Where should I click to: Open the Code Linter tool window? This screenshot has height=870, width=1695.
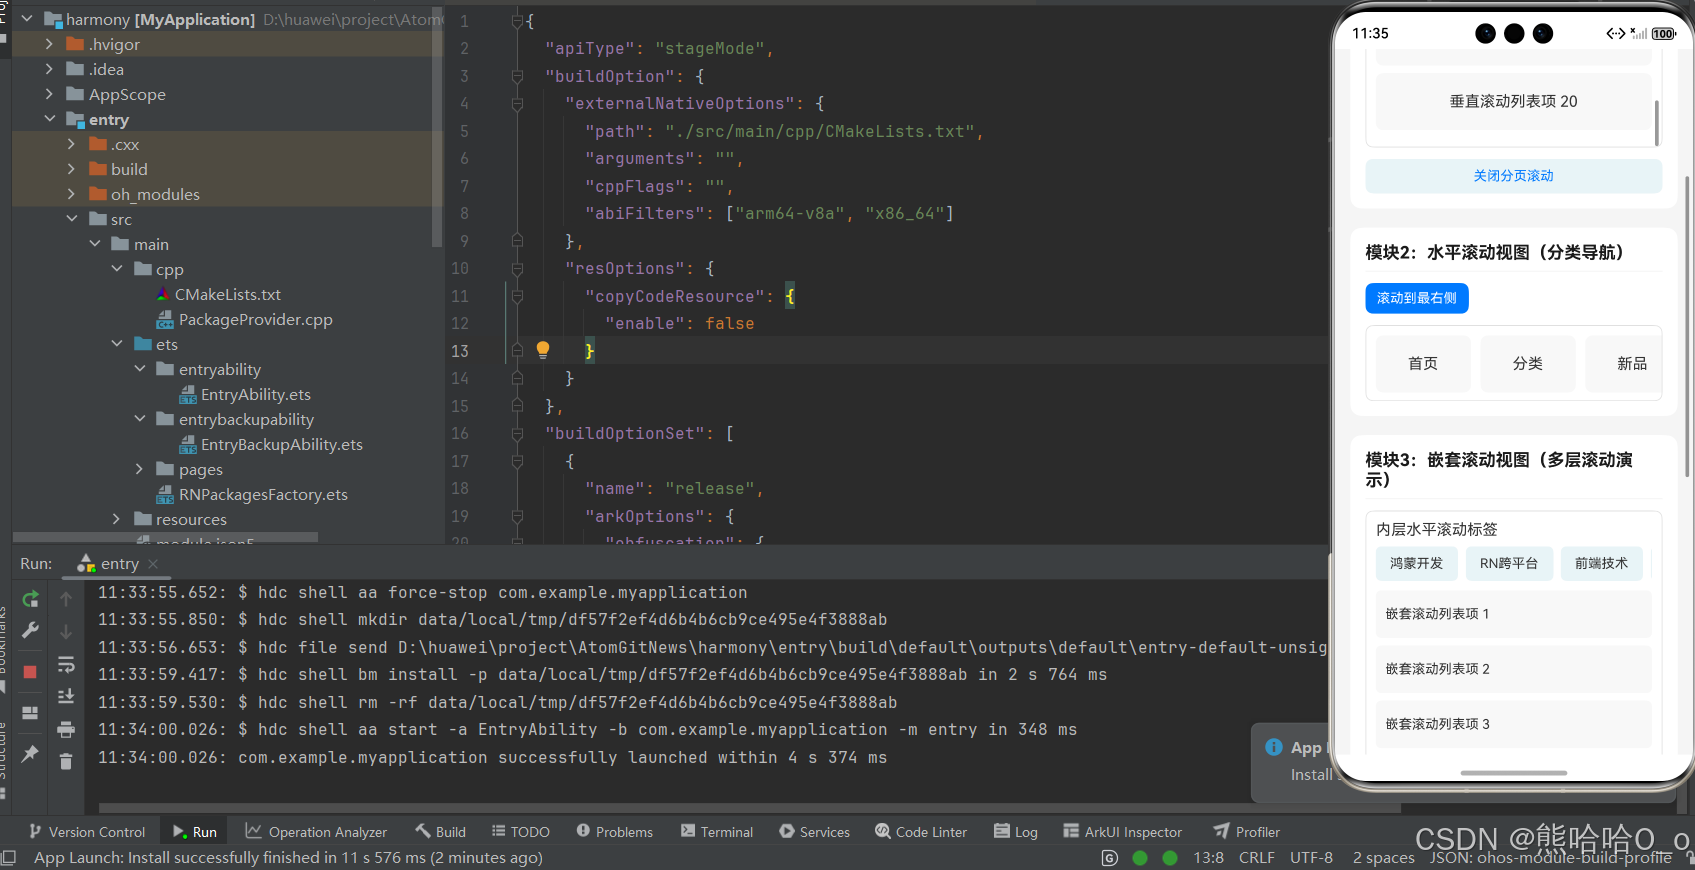coord(921,832)
